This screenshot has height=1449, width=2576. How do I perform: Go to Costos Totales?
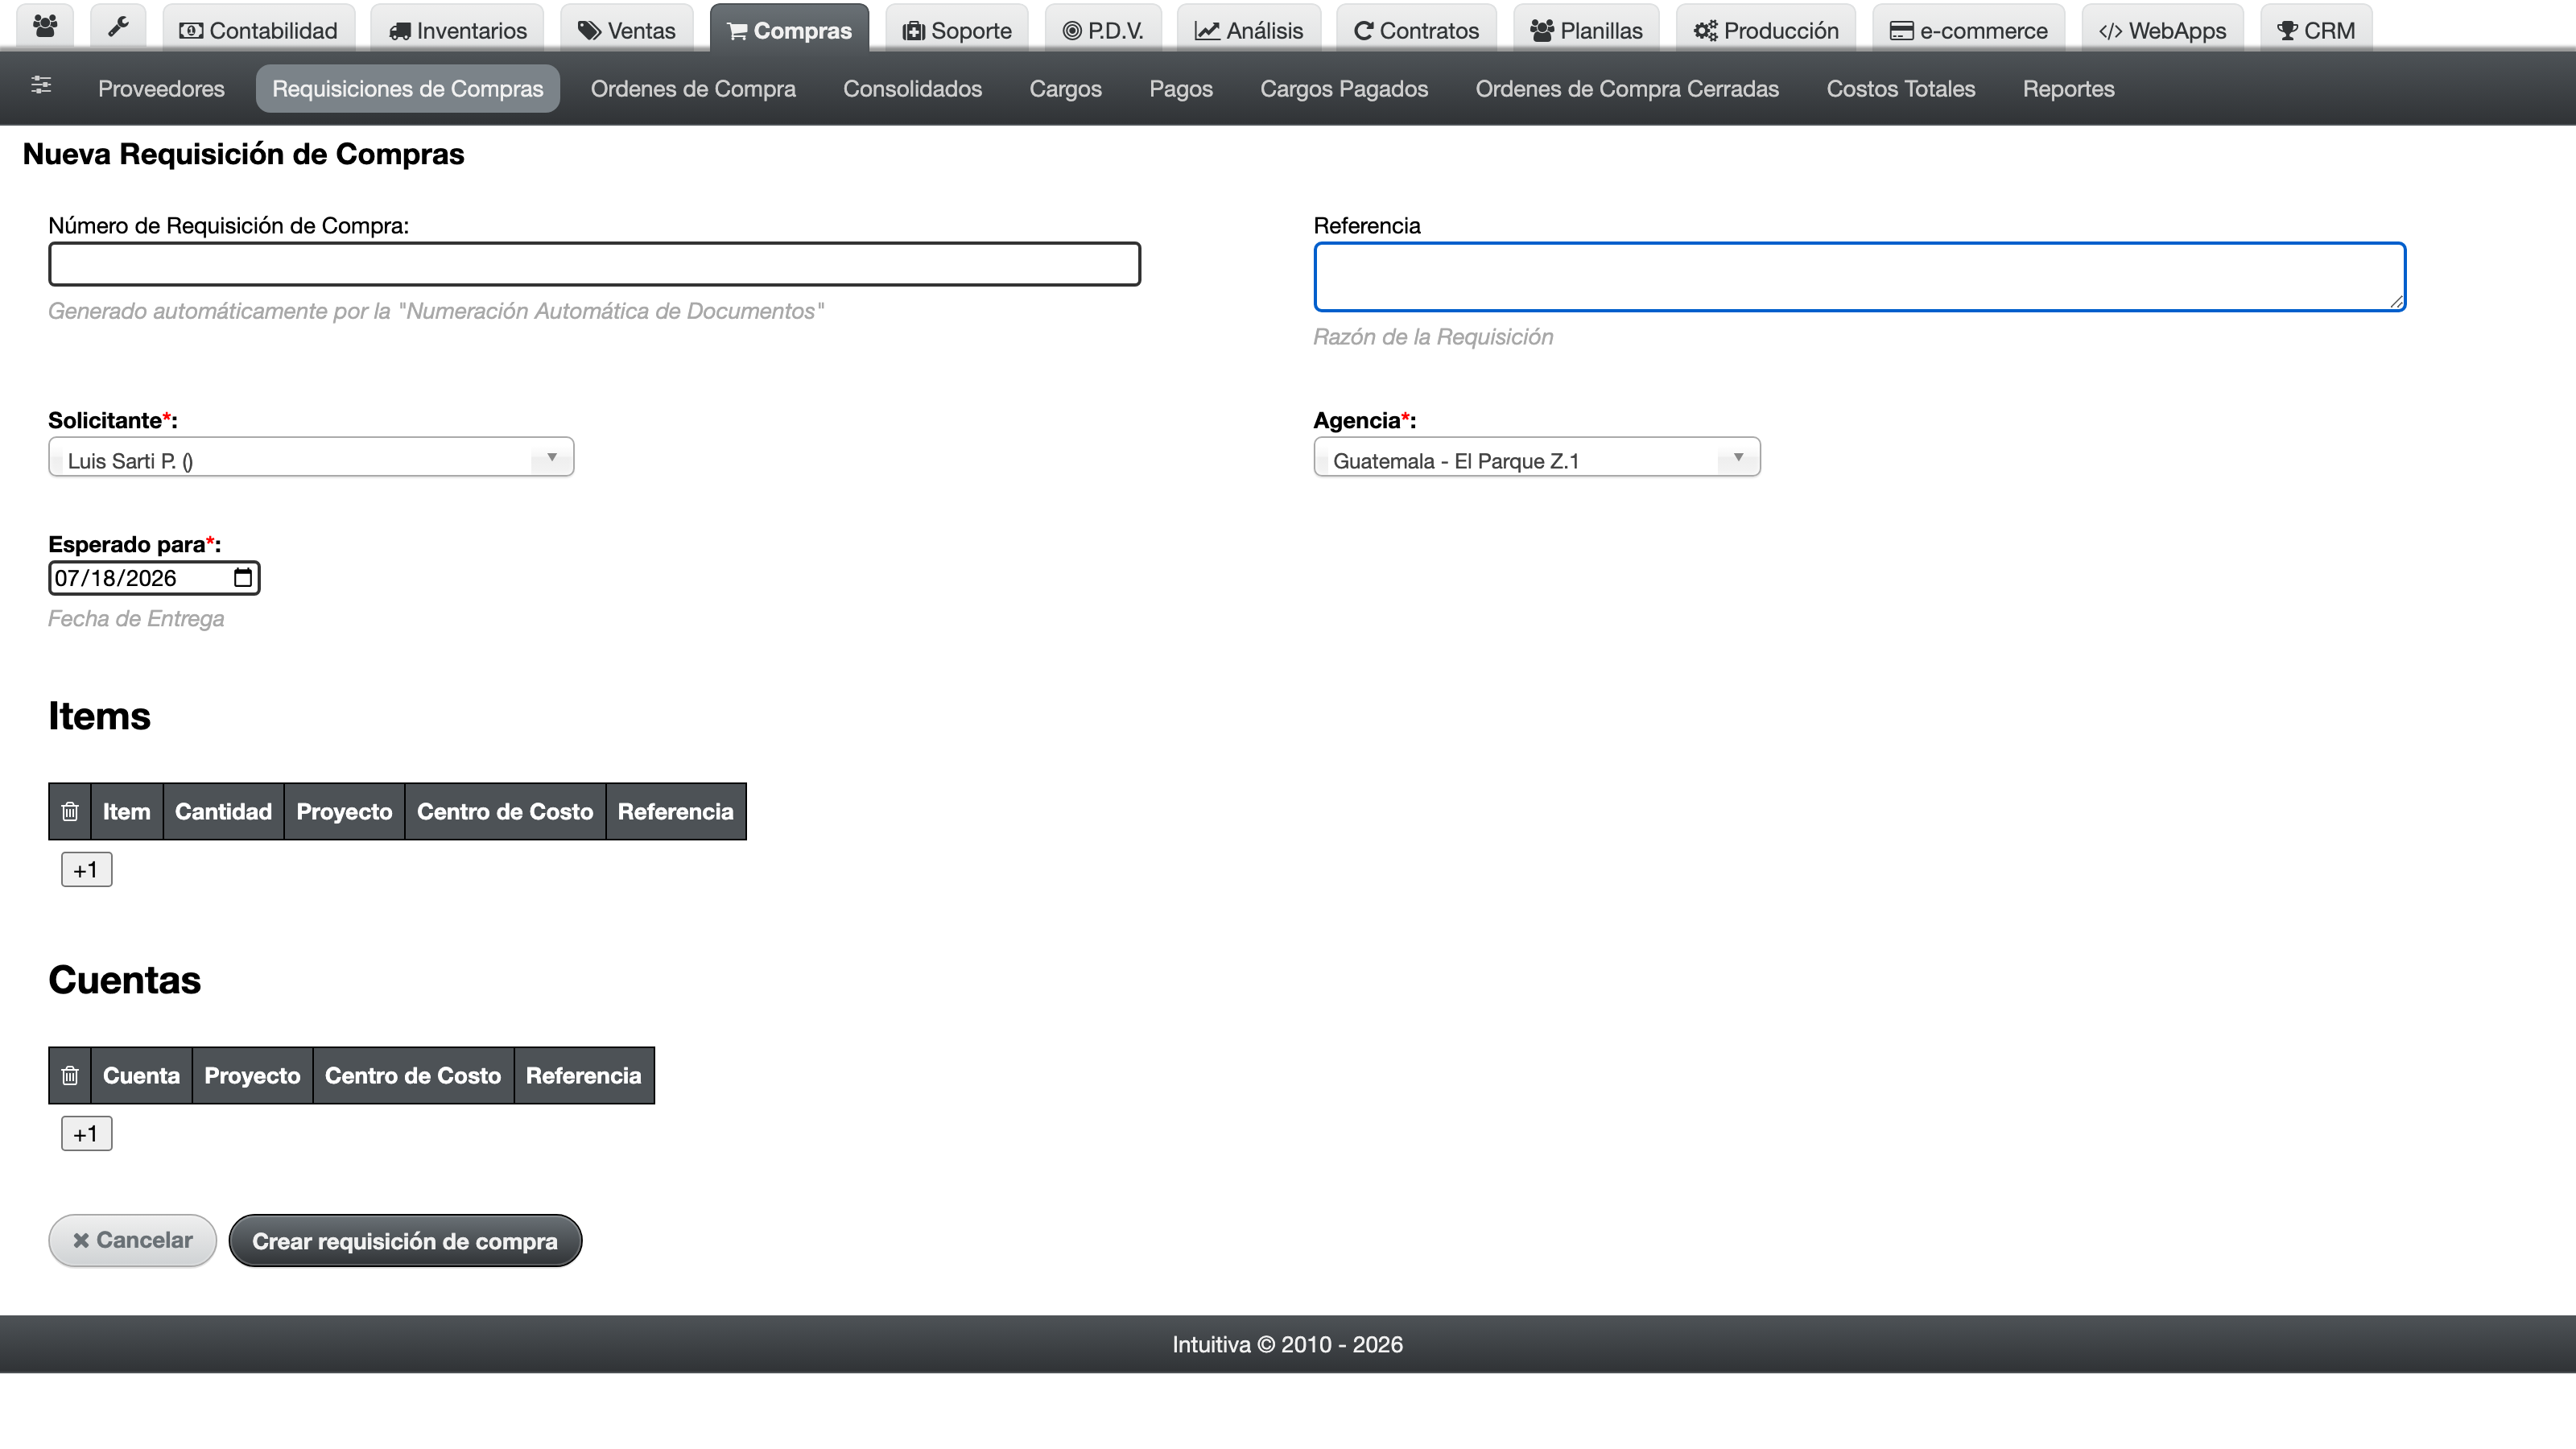1900,88
